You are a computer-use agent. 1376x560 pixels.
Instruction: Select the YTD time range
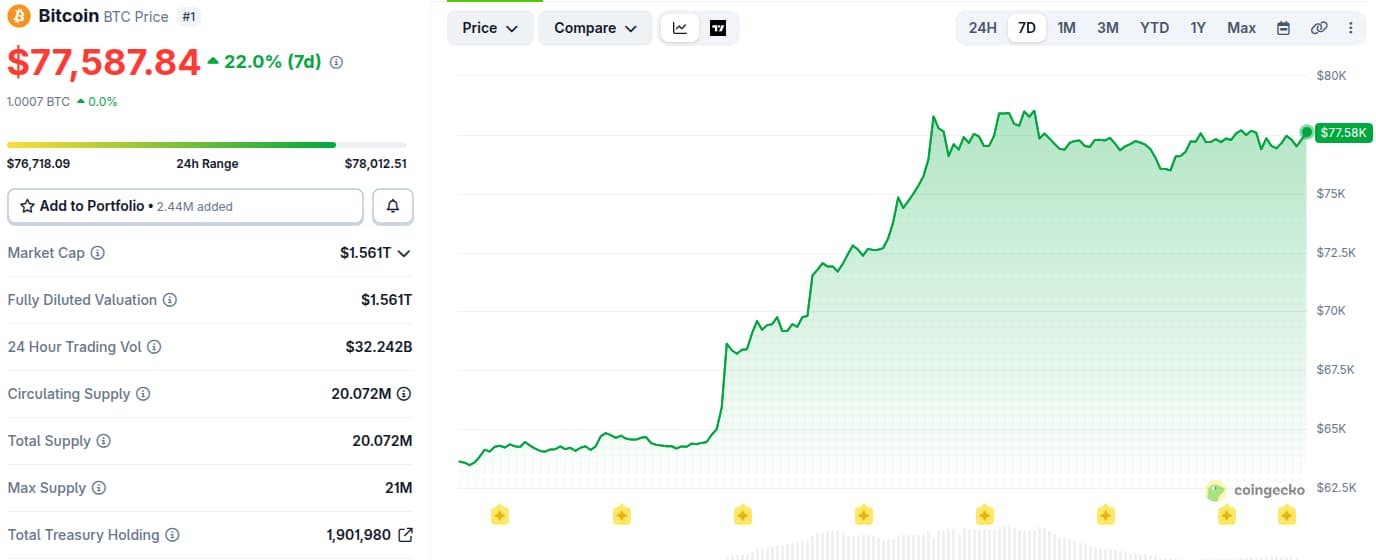(1155, 28)
